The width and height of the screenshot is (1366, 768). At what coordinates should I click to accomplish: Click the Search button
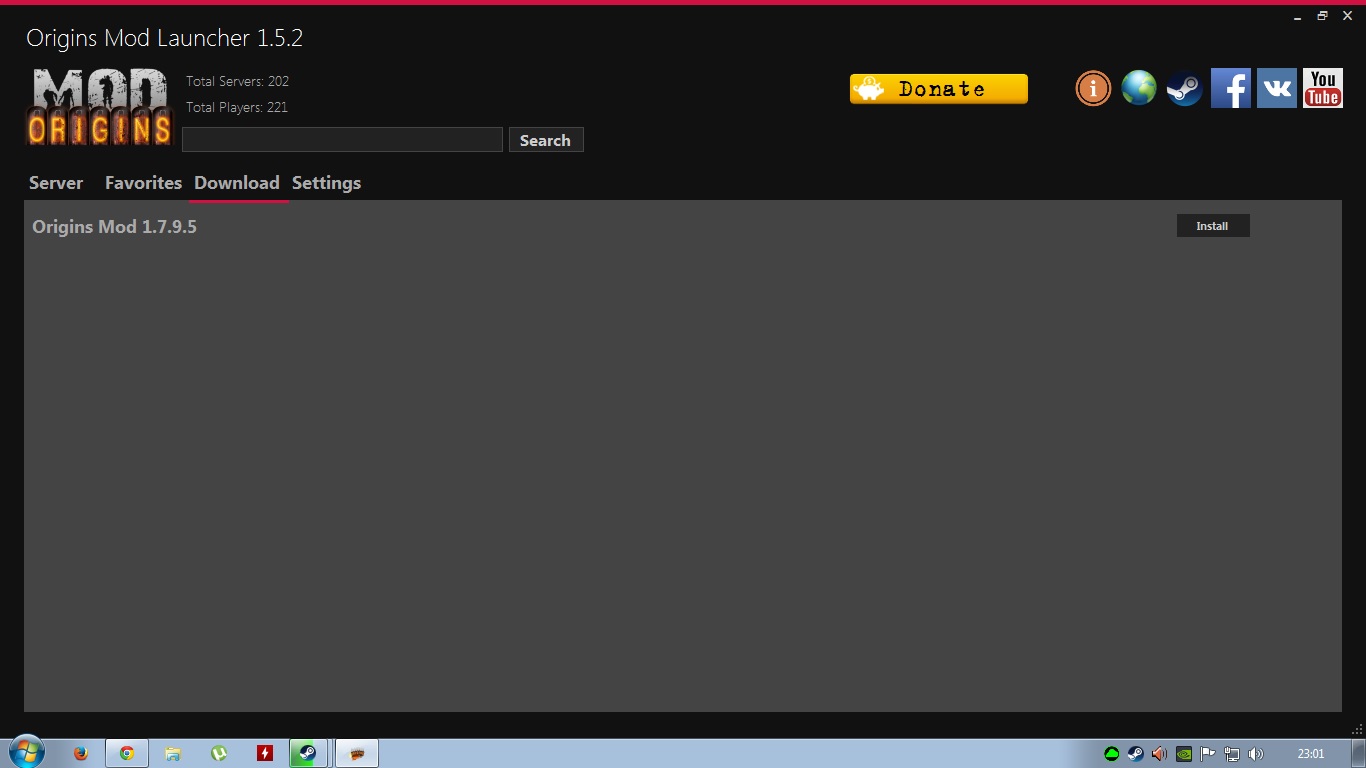click(x=546, y=140)
